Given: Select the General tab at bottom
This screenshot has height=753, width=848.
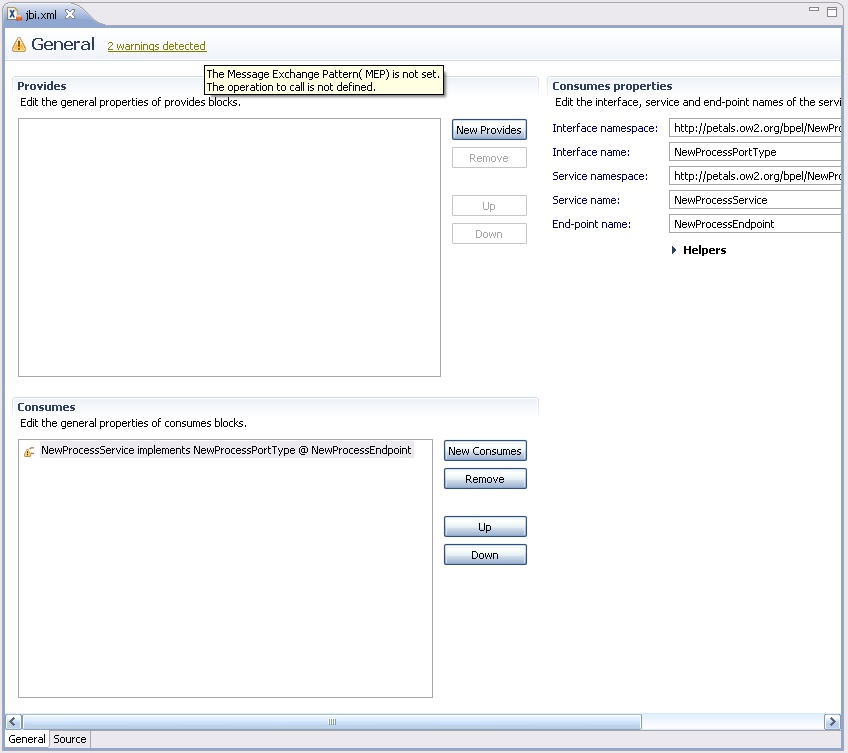Looking at the screenshot, I should point(27,739).
